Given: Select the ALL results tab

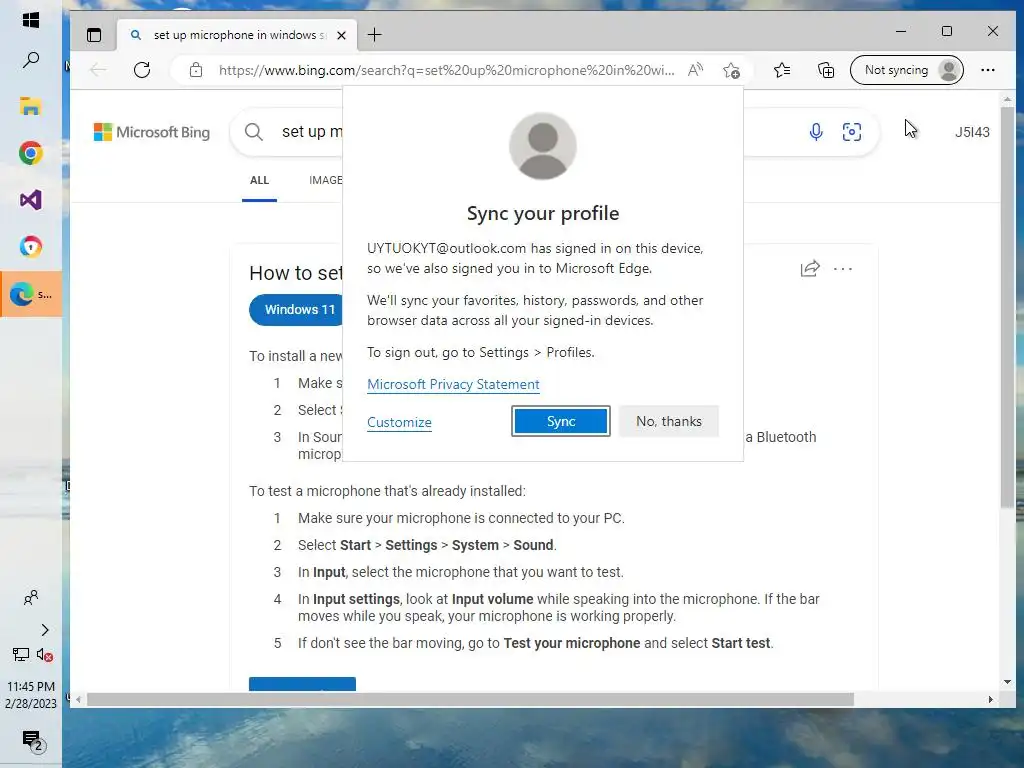Looking at the screenshot, I should pos(259,180).
